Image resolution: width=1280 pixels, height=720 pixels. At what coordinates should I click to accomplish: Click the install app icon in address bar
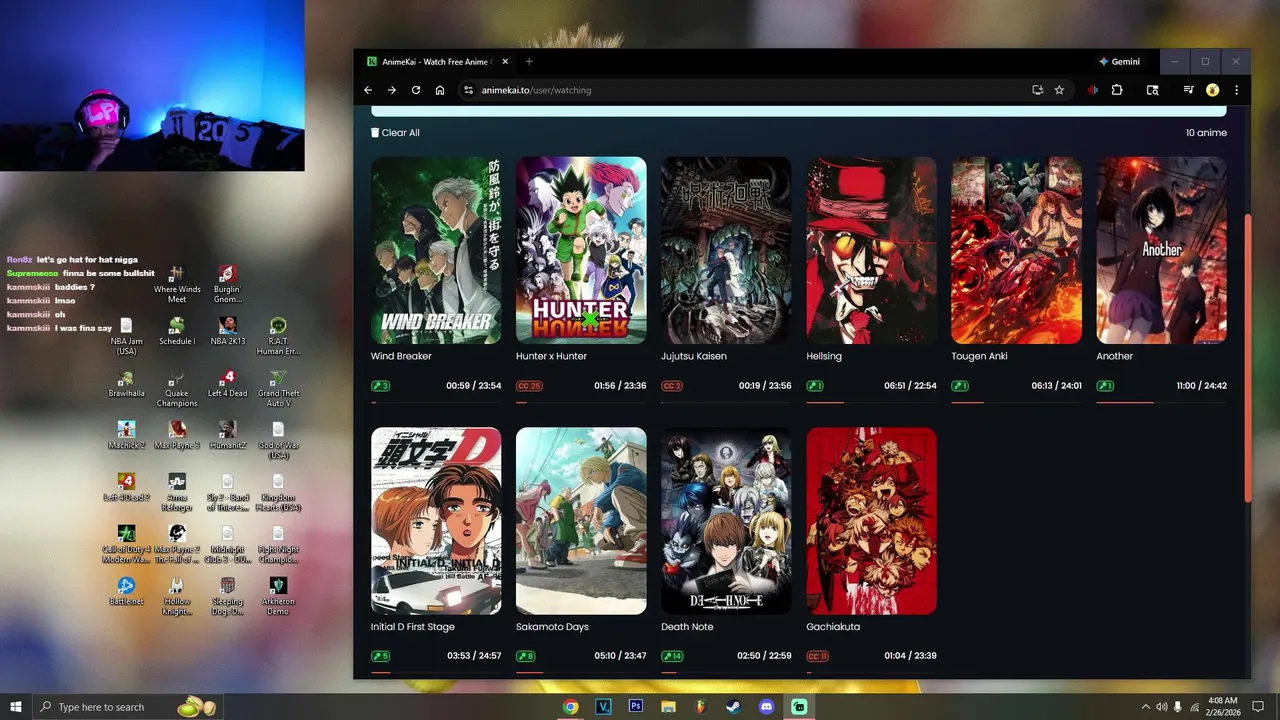click(1037, 90)
